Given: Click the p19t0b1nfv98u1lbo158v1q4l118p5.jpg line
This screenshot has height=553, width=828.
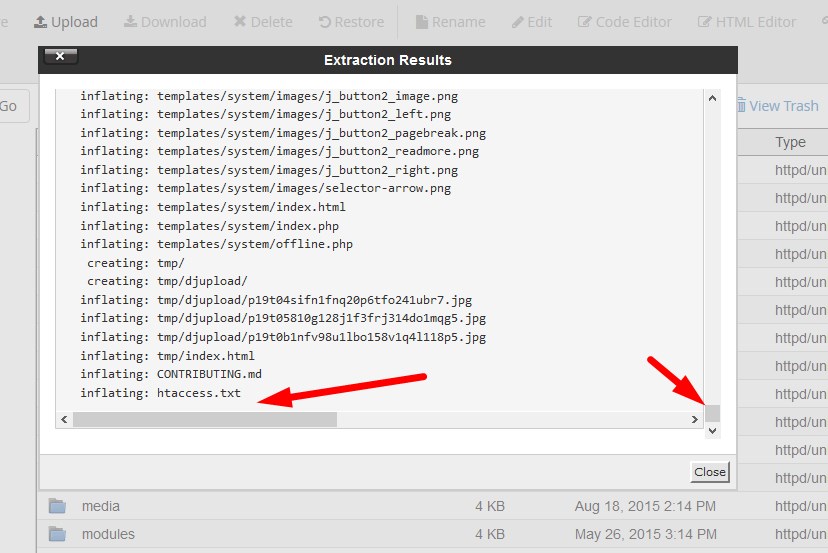Looking at the screenshot, I should pyautogui.click(x=283, y=337).
